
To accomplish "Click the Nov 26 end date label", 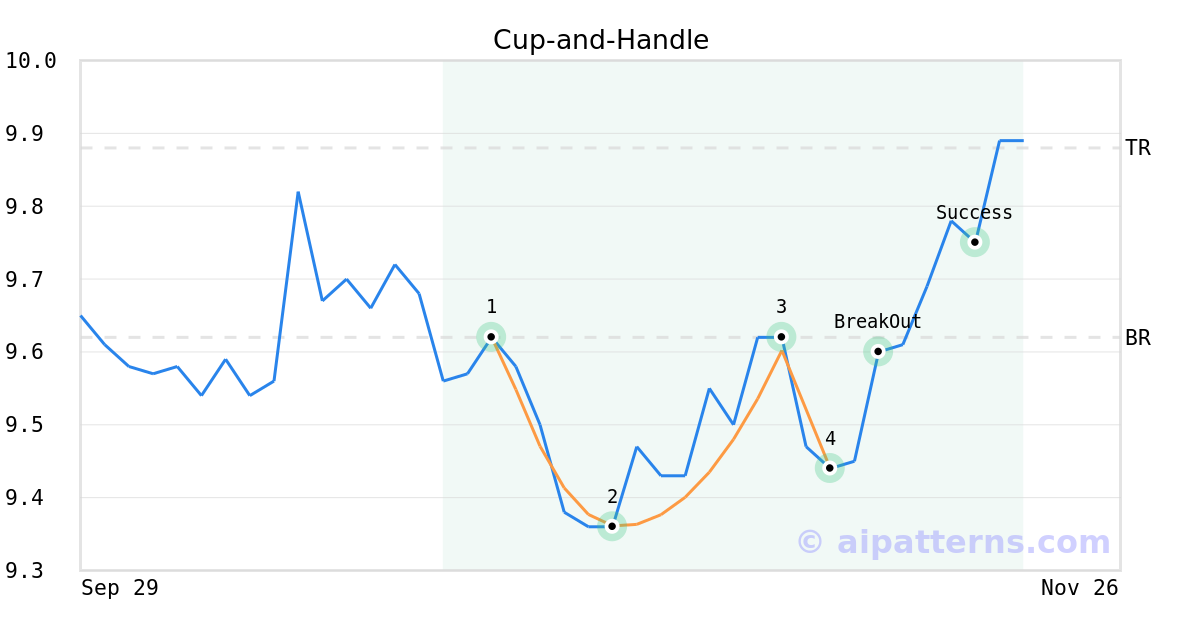I will point(1079,588).
